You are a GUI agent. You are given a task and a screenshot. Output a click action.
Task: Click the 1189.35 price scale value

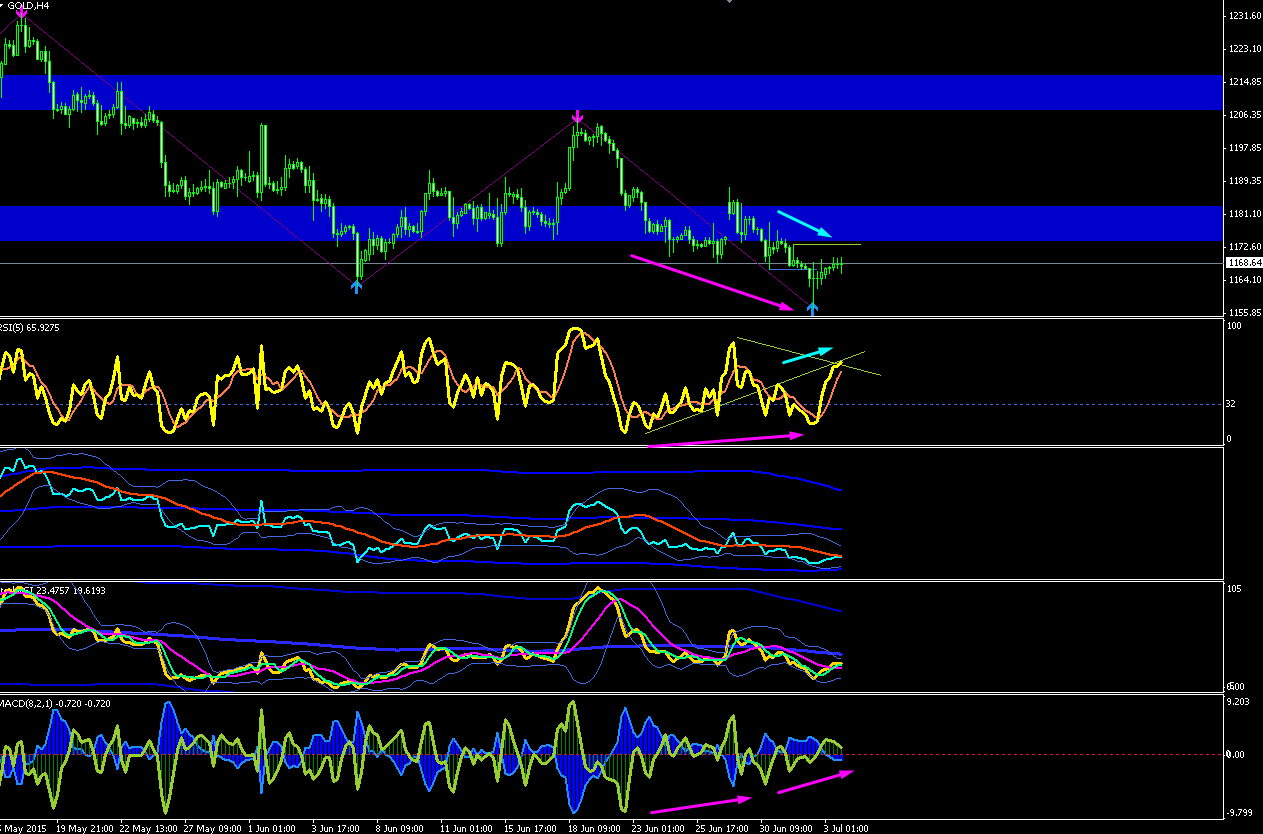click(1246, 181)
